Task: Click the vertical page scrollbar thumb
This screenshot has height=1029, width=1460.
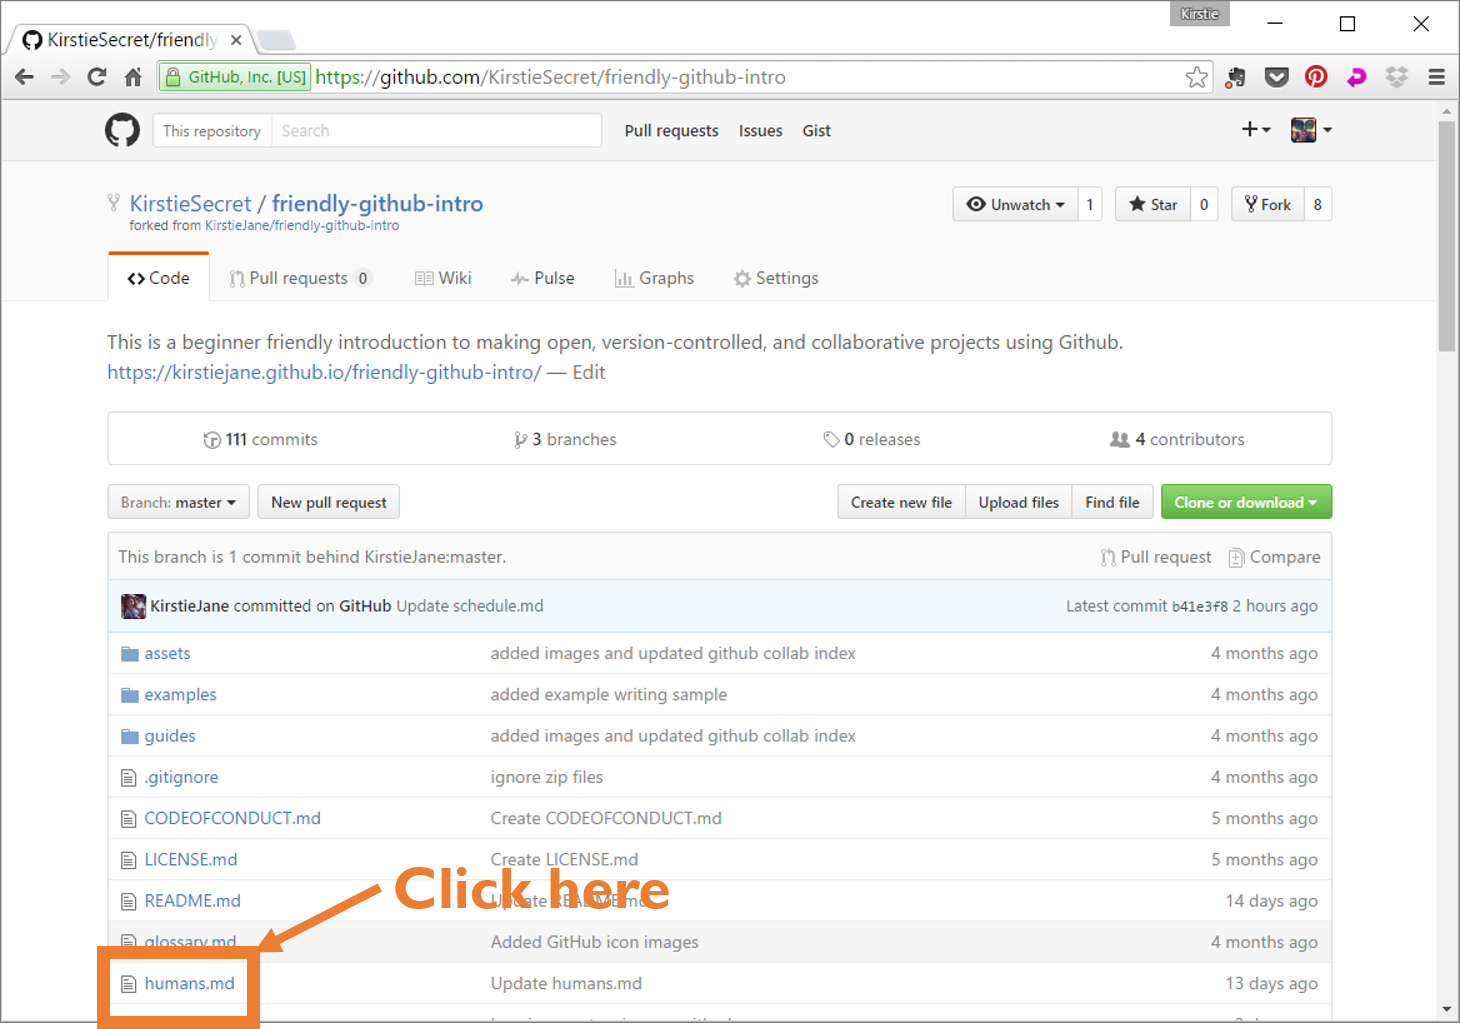Action: [1447, 236]
